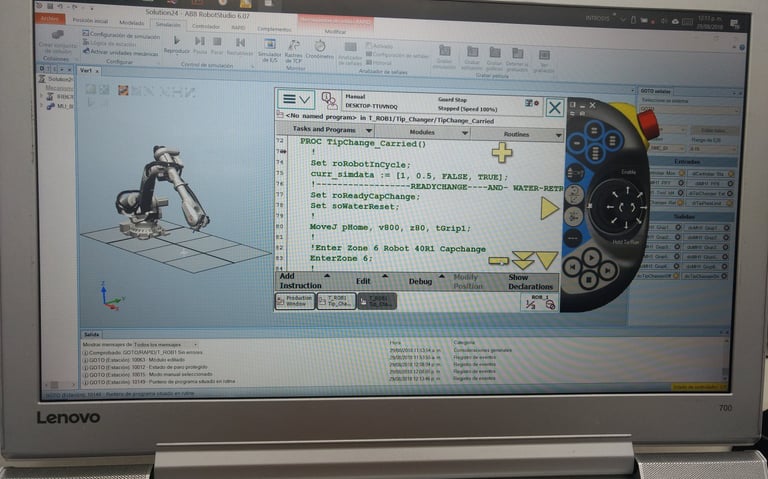This screenshot has width=768, height=479.
Task: Select the Ver1 view tab
Action: pyautogui.click(x=86, y=71)
